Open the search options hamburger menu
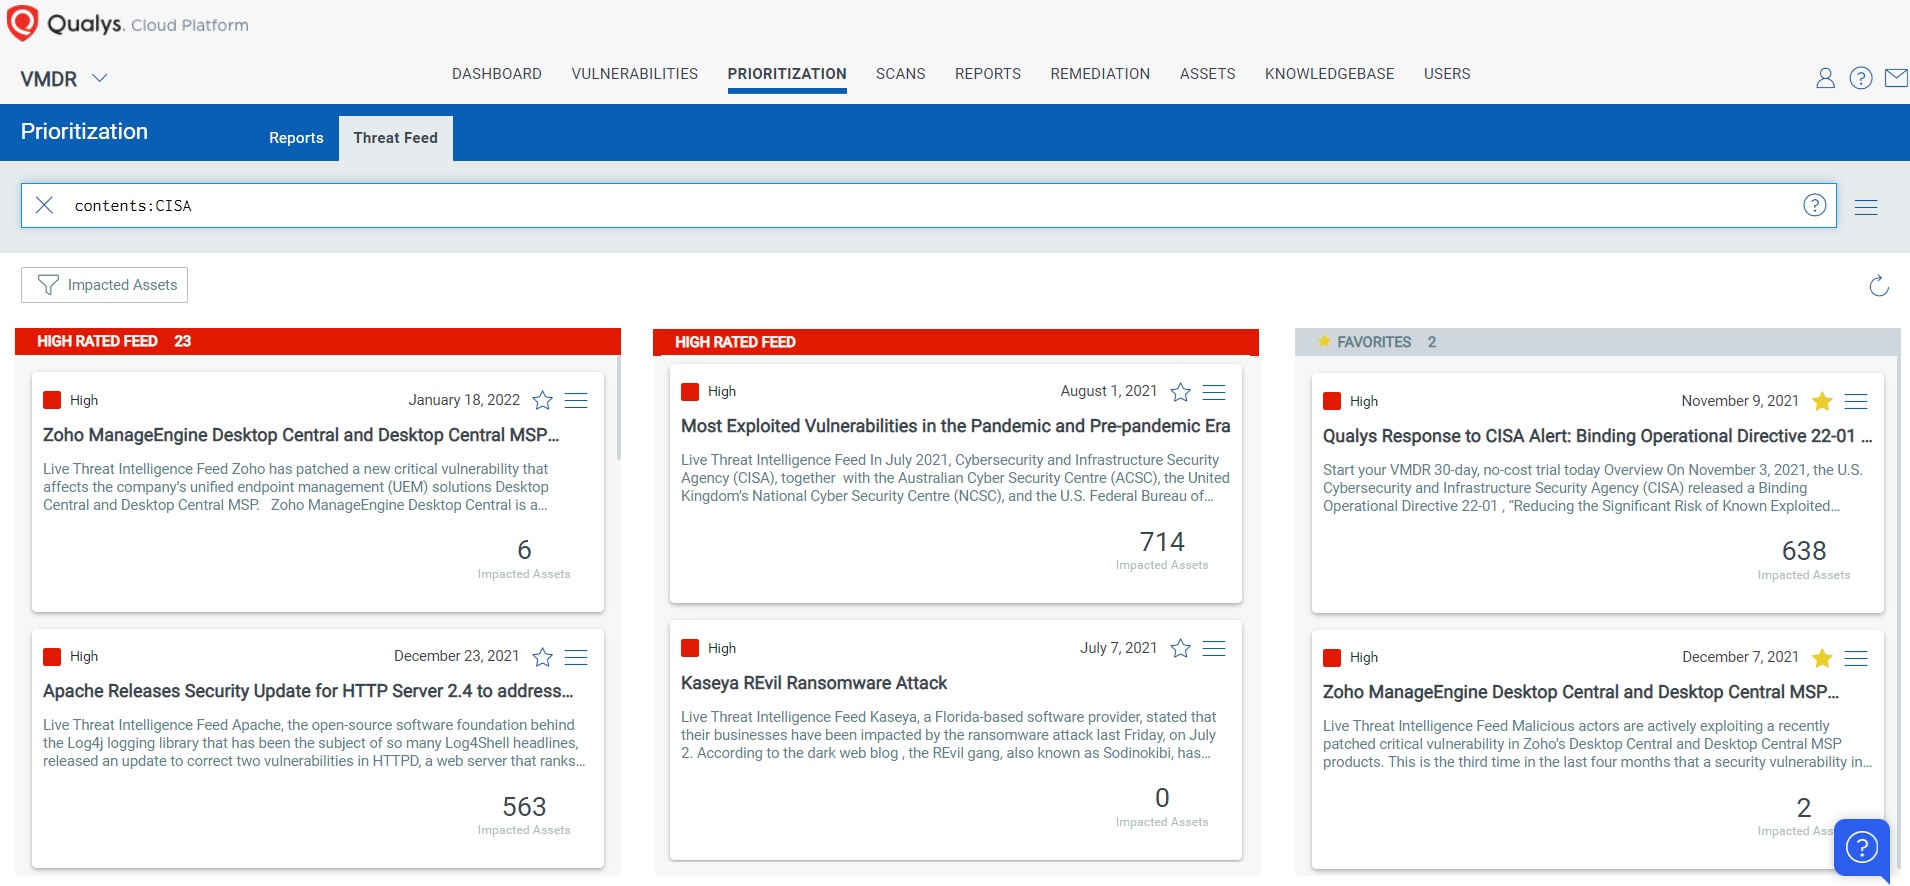 (x=1866, y=207)
